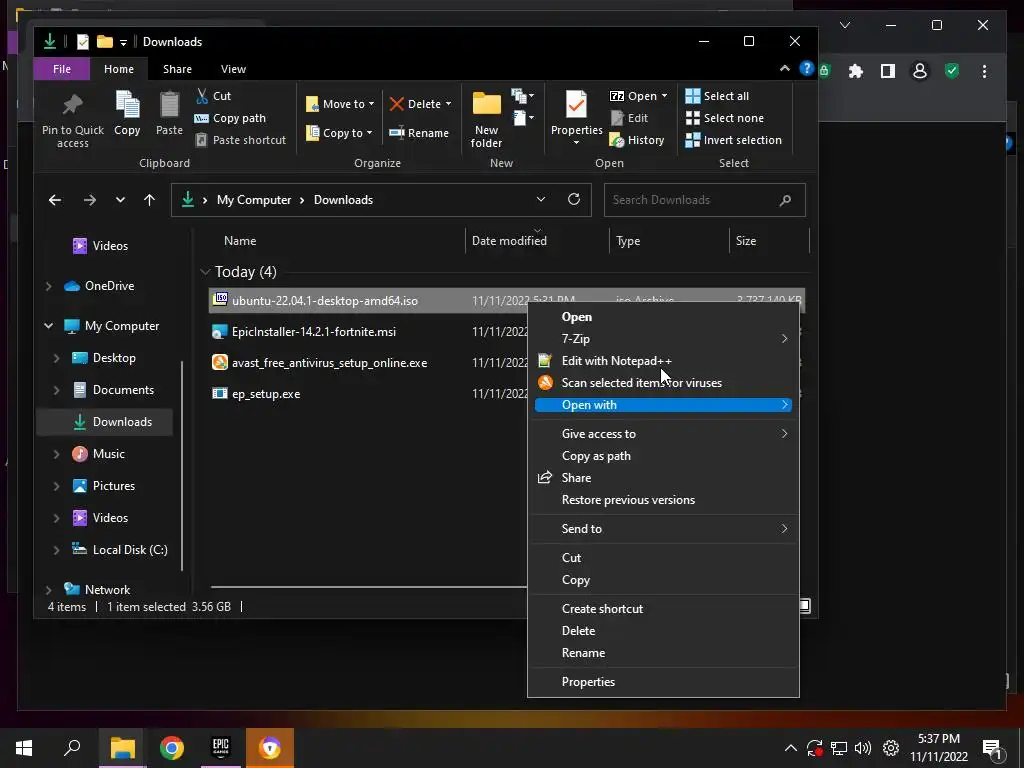Open the Windows Start menu
The width and height of the screenshot is (1024, 768).
tap(24, 748)
